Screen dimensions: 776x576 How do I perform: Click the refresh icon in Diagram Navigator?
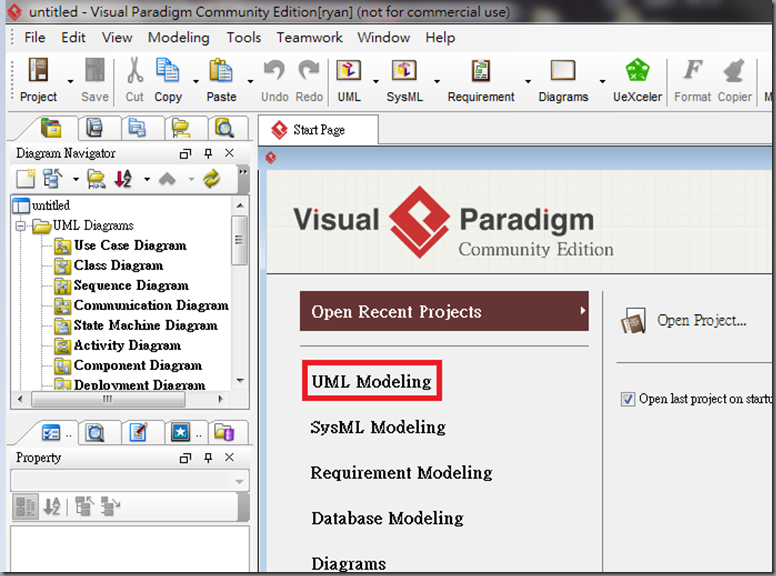coord(212,179)
